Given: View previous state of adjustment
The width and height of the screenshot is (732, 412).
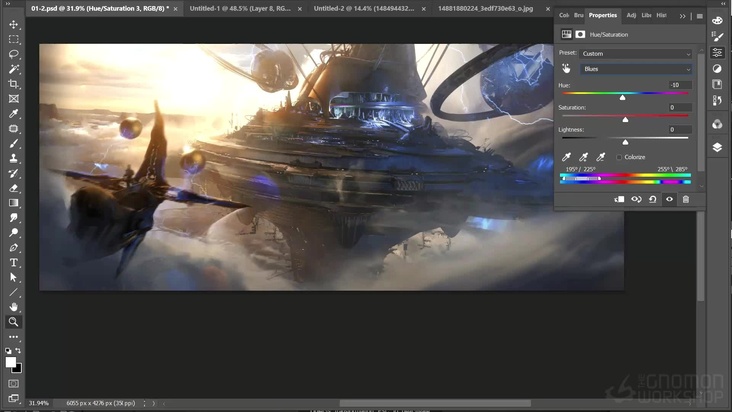Looking at the screenshot, I should click(636, 199).
